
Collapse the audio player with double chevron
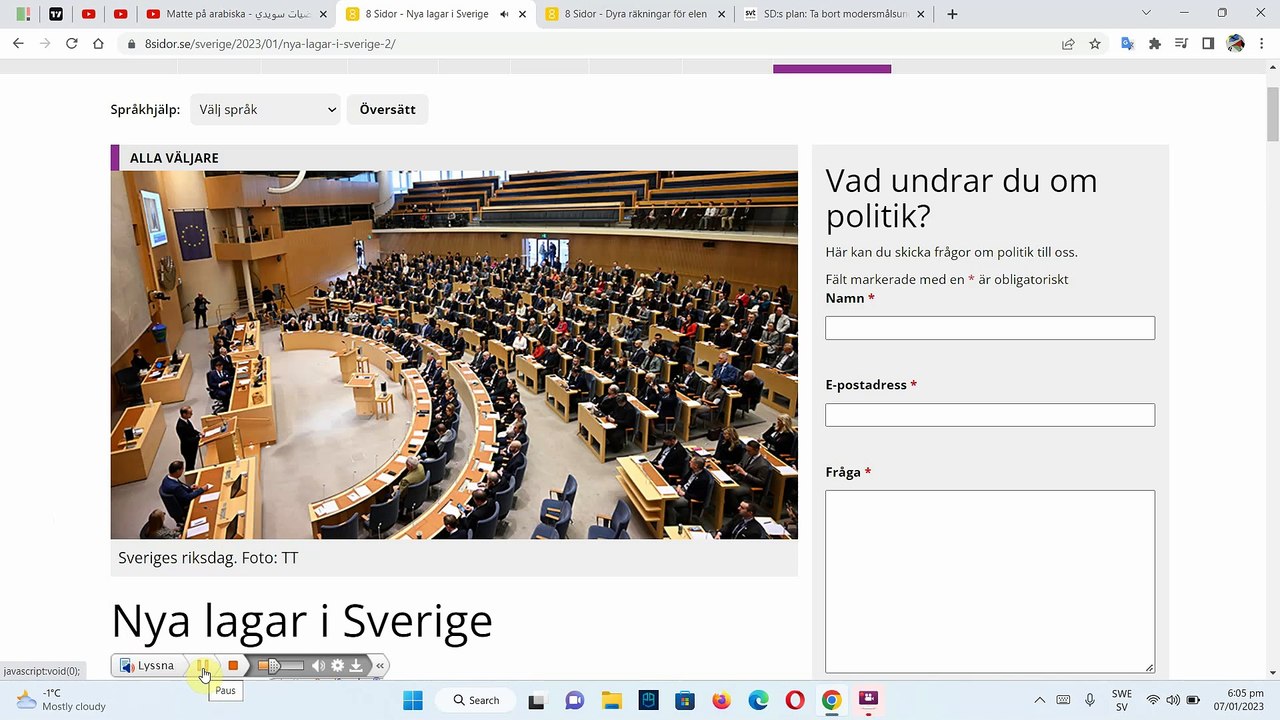click(x=380, y=665)
